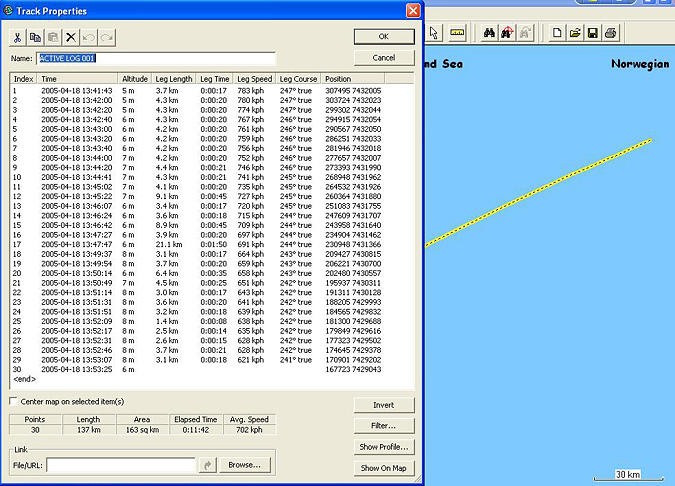Viewport: 675px width, 486px height.
Task: Sort by Time column header
Action: pos(77,79)
